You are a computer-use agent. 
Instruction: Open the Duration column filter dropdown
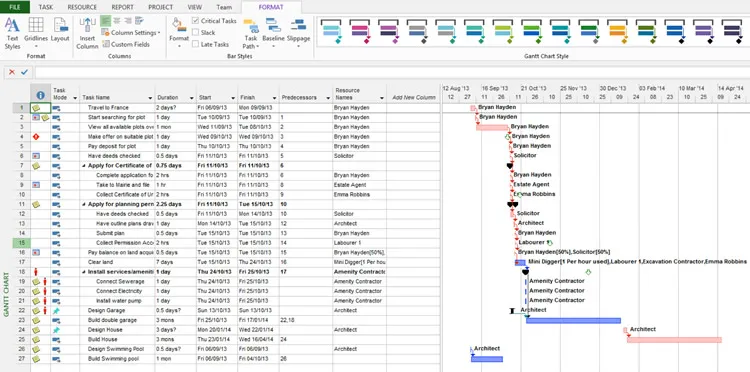(192, 98)
